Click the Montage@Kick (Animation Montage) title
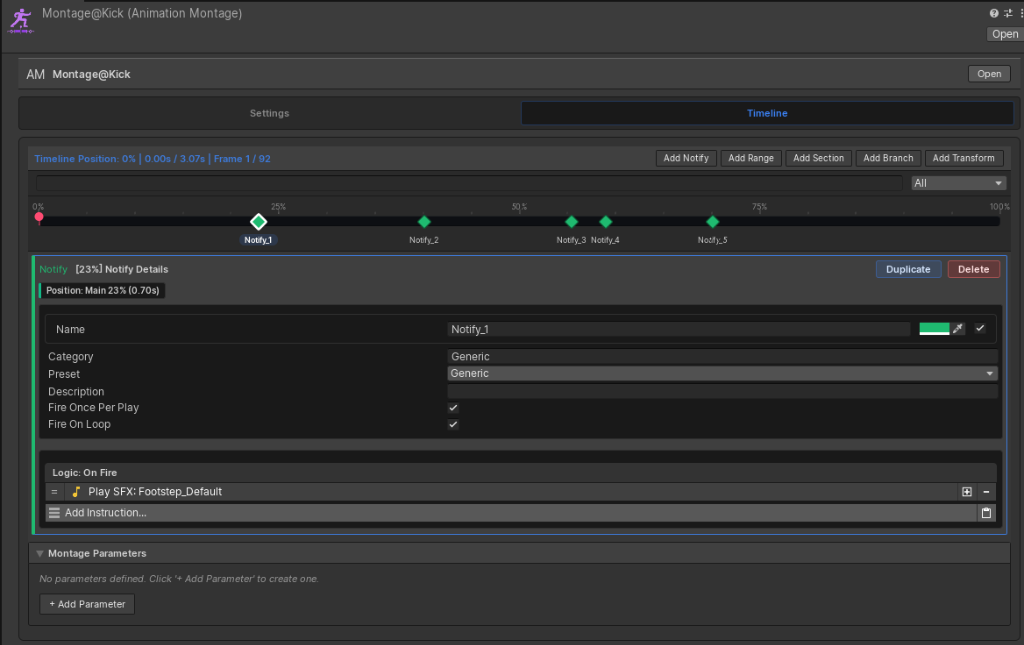The image size is (1024, 645). click(x=142, y=13)
